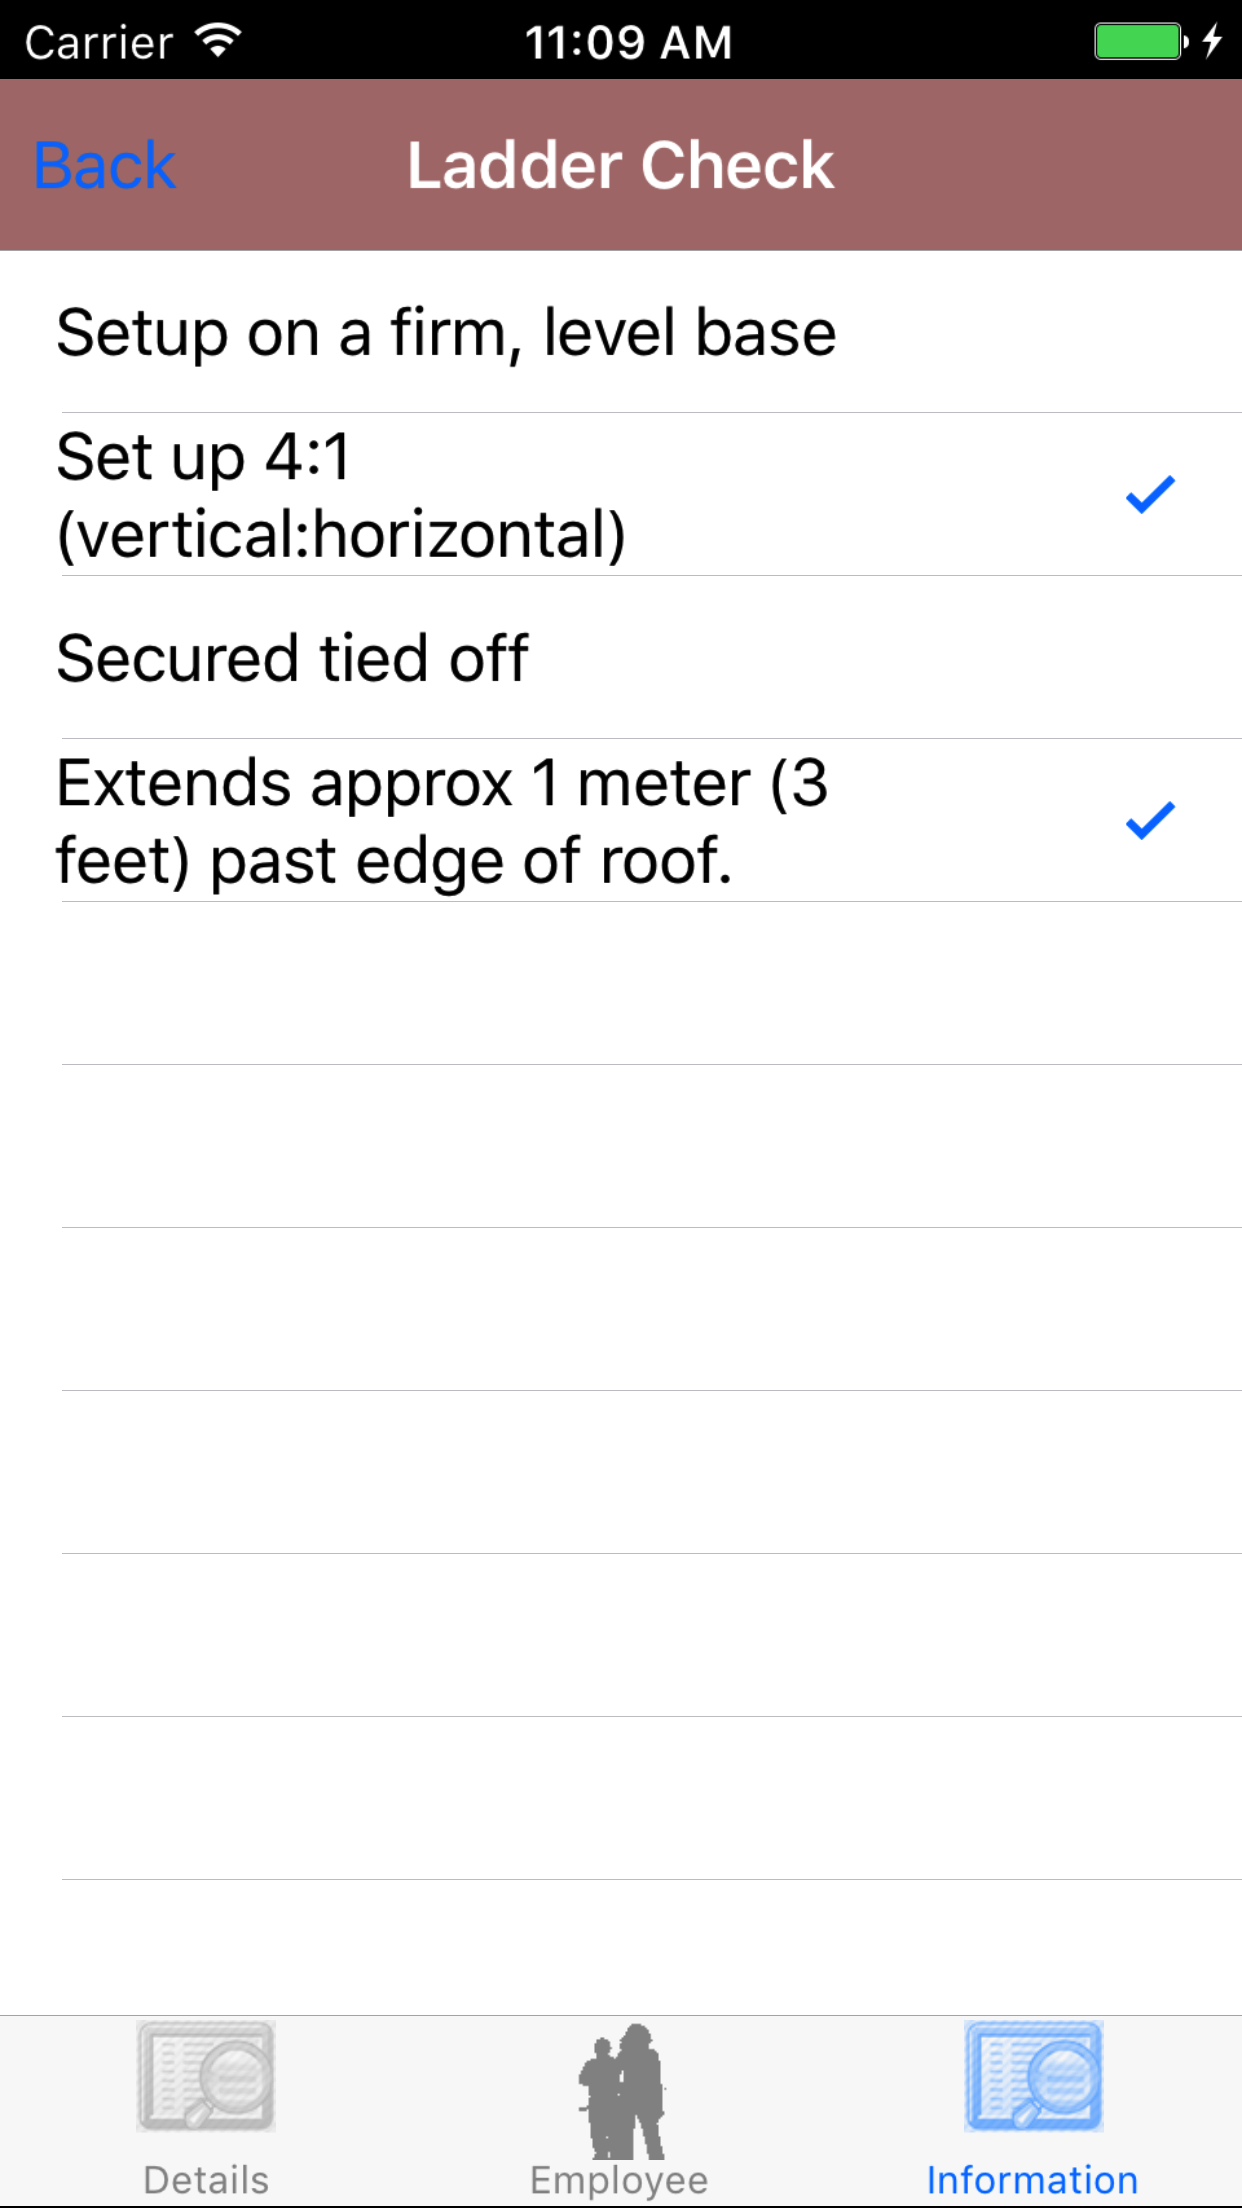Image resolution: width=1242 pixels, height=2208 pixels.
Task: Switch to the Details tab label
Action: 206,2180
